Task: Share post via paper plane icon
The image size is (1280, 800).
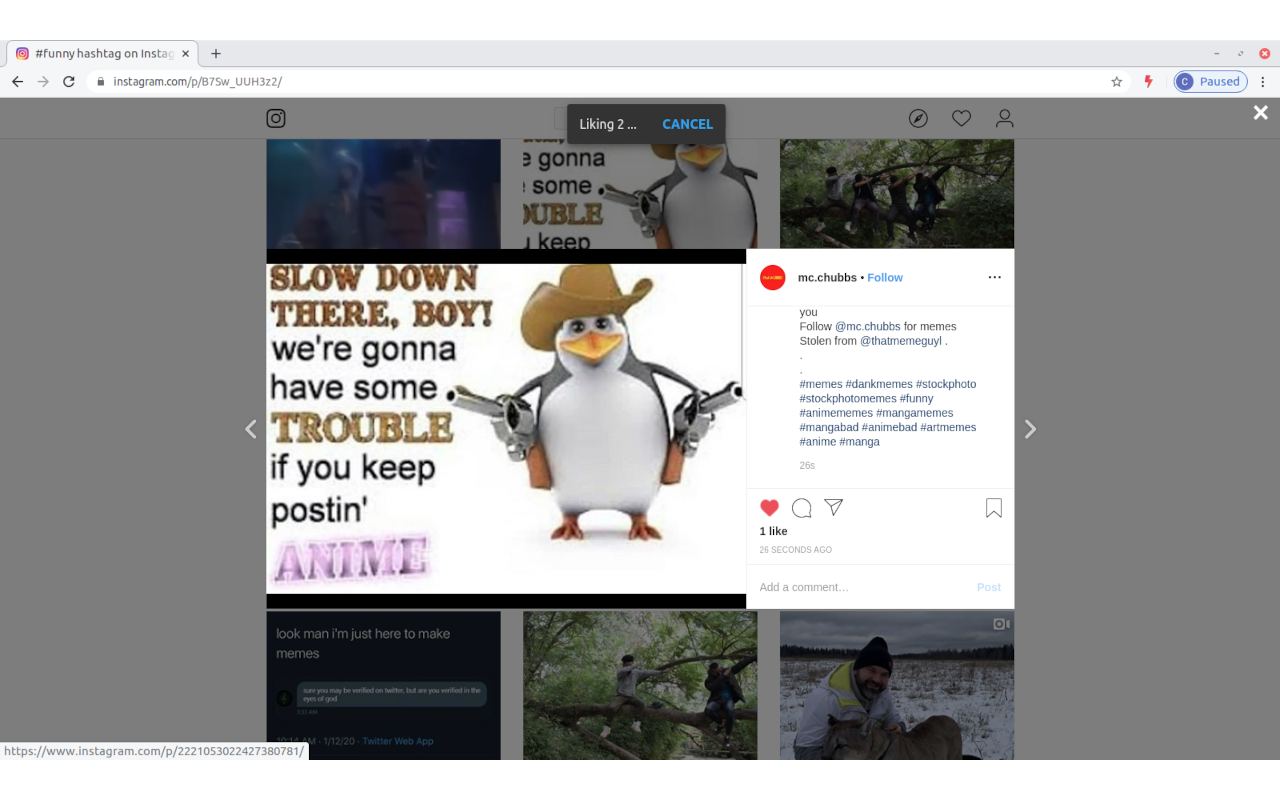Action: coord(833,507)
